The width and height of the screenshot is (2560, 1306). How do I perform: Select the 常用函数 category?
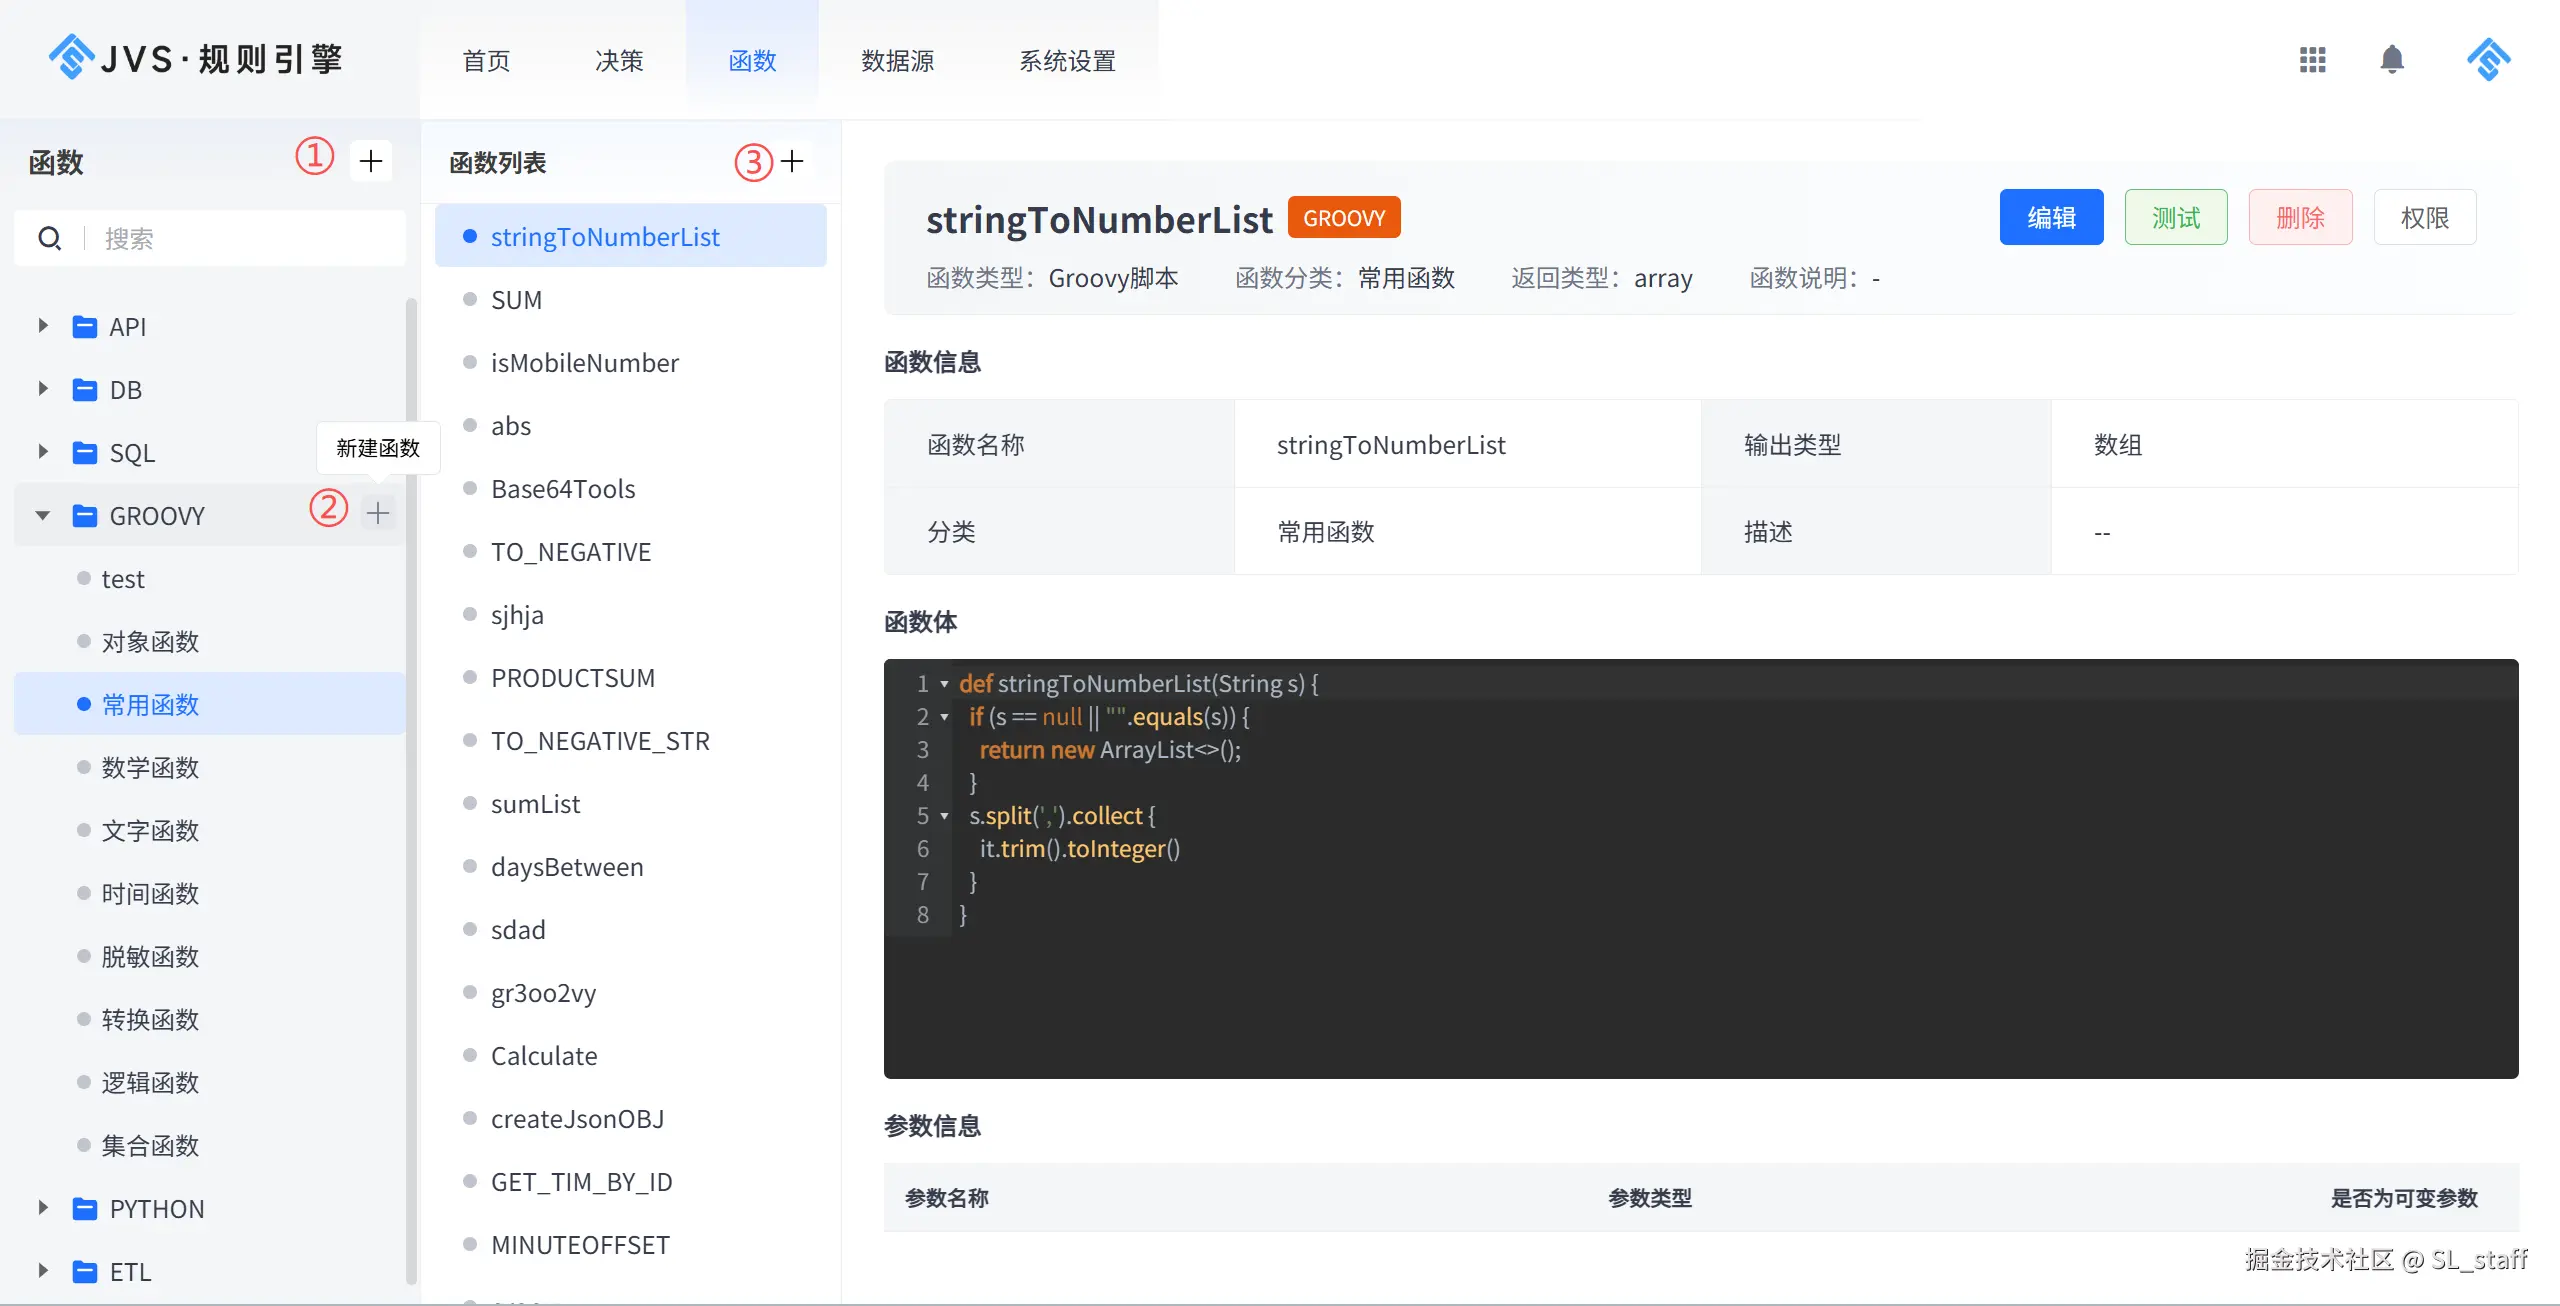210,705
